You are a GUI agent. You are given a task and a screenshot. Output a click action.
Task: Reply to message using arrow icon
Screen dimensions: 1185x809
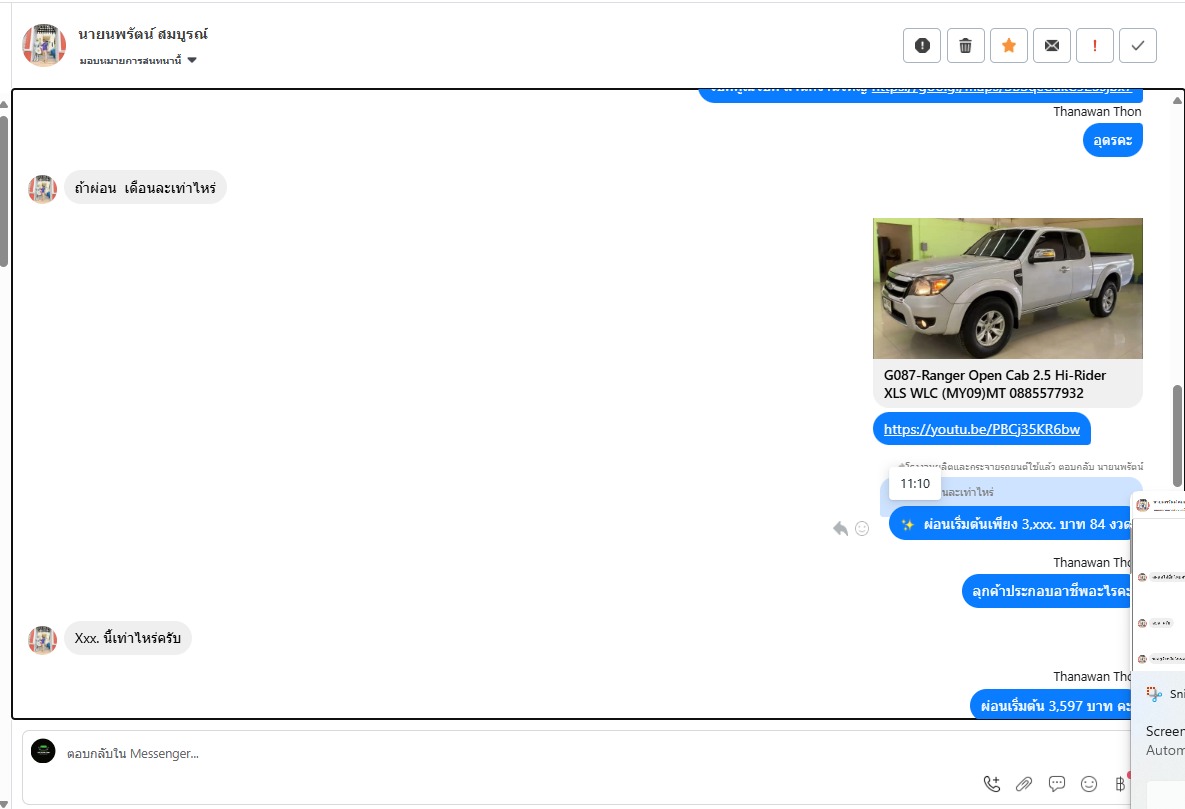tap(840, 528)
